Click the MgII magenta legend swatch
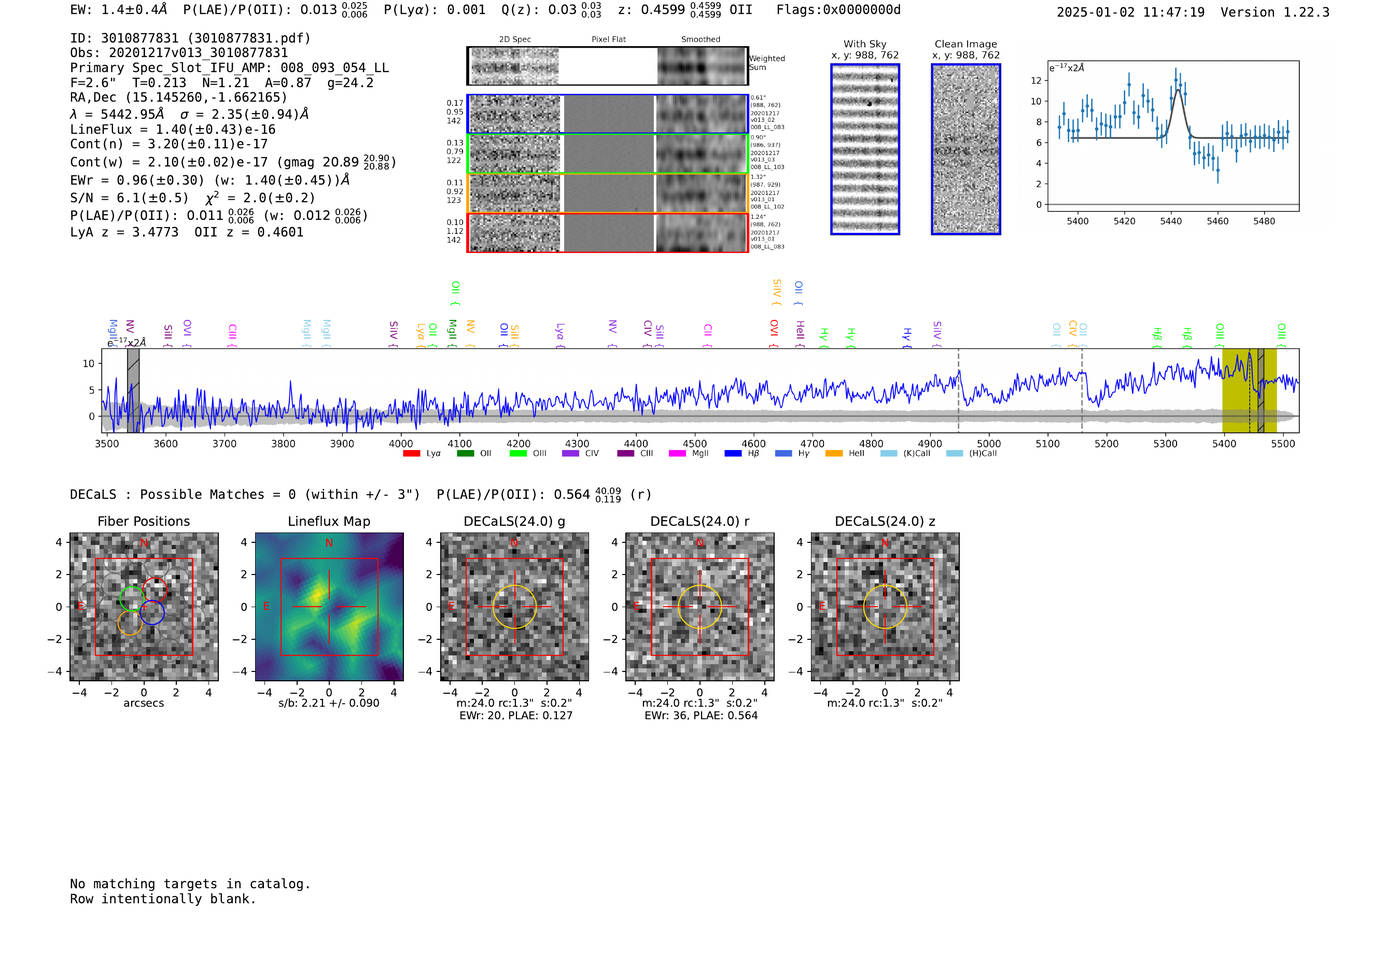The height and width of the screenshot is (953, 1400). [678, 454]
